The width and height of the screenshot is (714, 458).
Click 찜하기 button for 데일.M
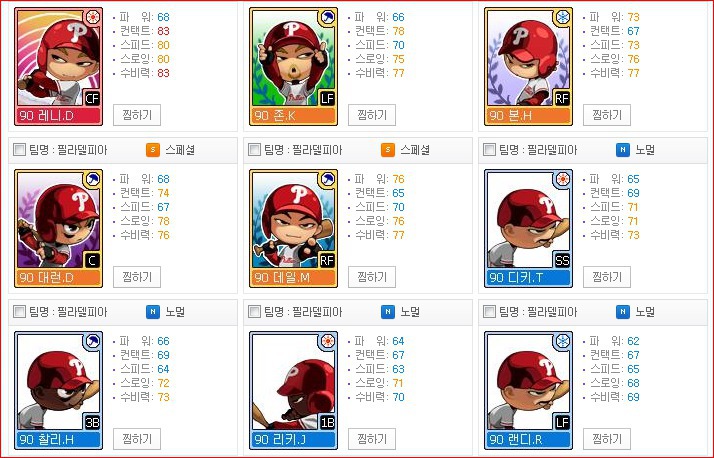pos(372,277)
